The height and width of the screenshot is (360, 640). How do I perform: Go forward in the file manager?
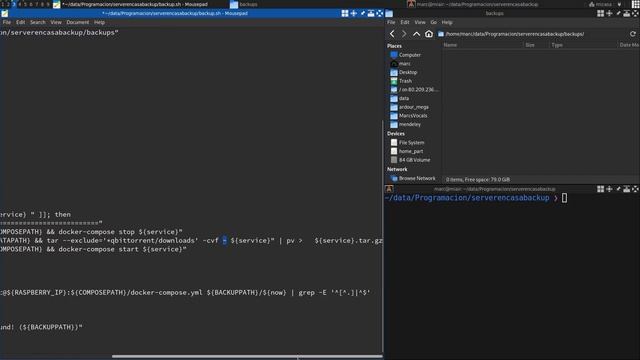point(404,34)
